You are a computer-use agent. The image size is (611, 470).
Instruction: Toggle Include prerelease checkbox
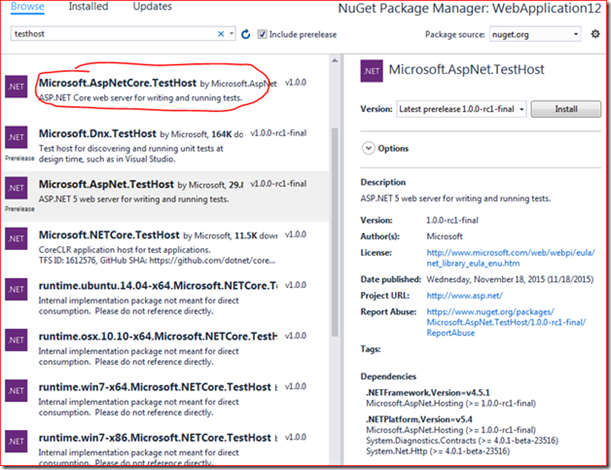pyautogui.click(x=263, y=34)
